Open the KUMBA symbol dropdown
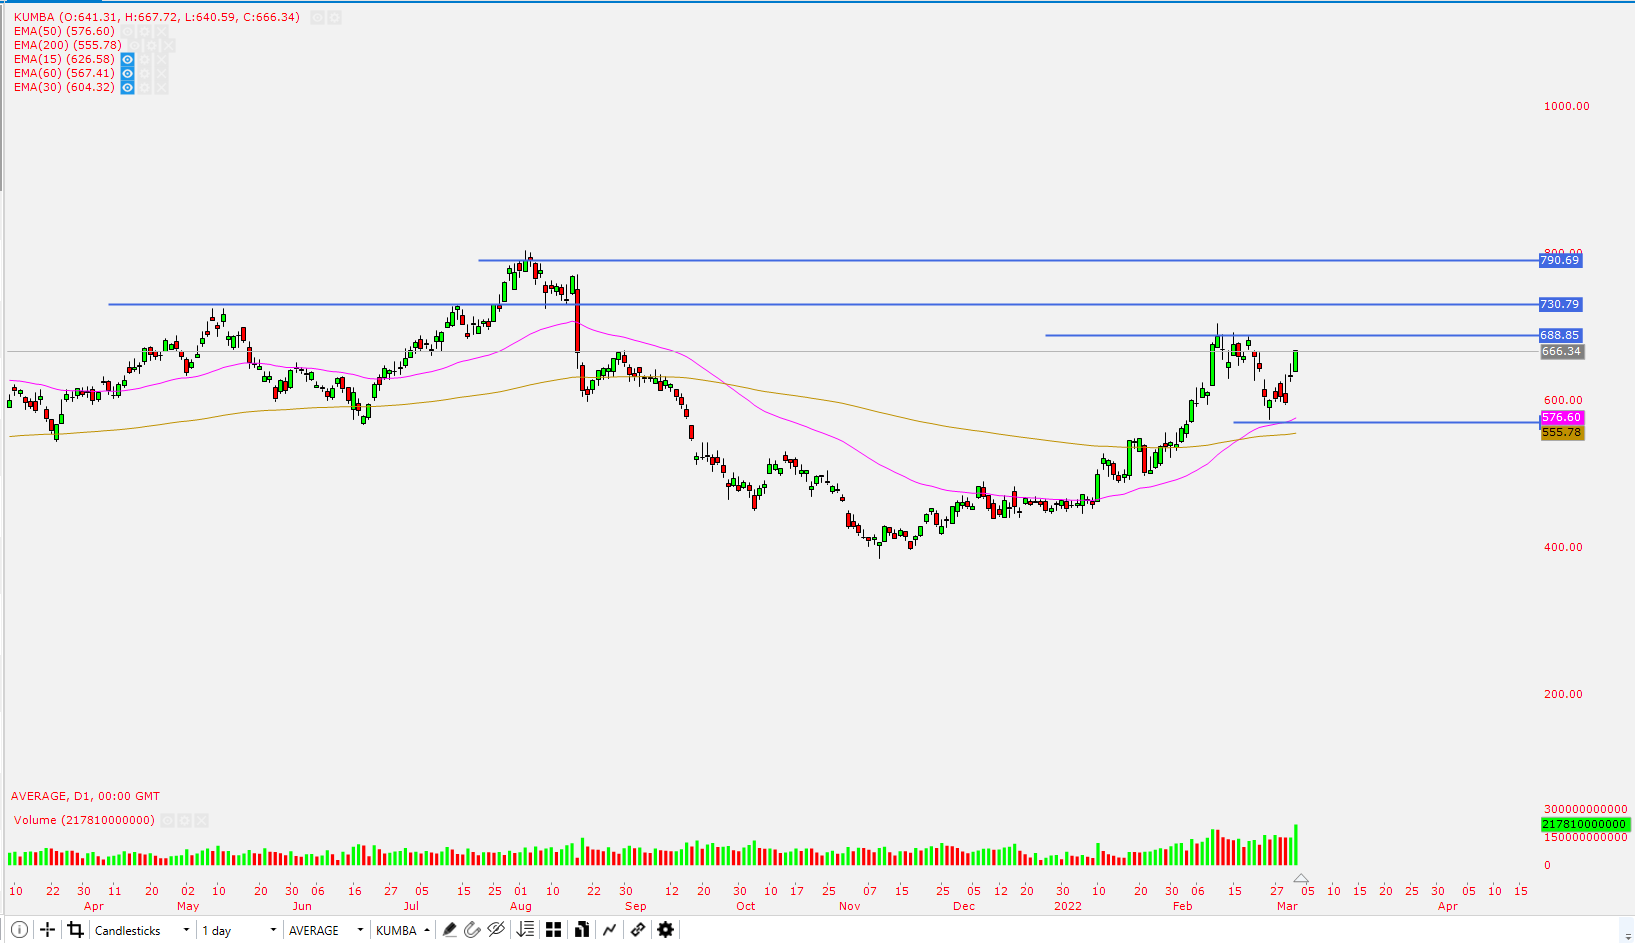This screenshot has width=1635, height=943. click(400, 930)
